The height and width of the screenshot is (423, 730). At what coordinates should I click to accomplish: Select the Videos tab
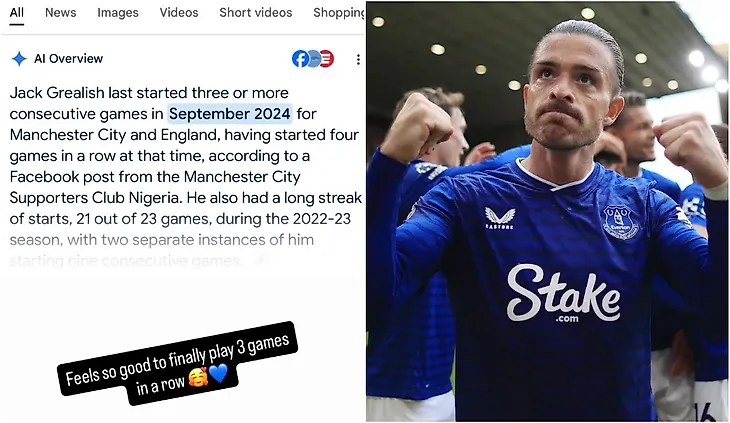click(179, 13)
